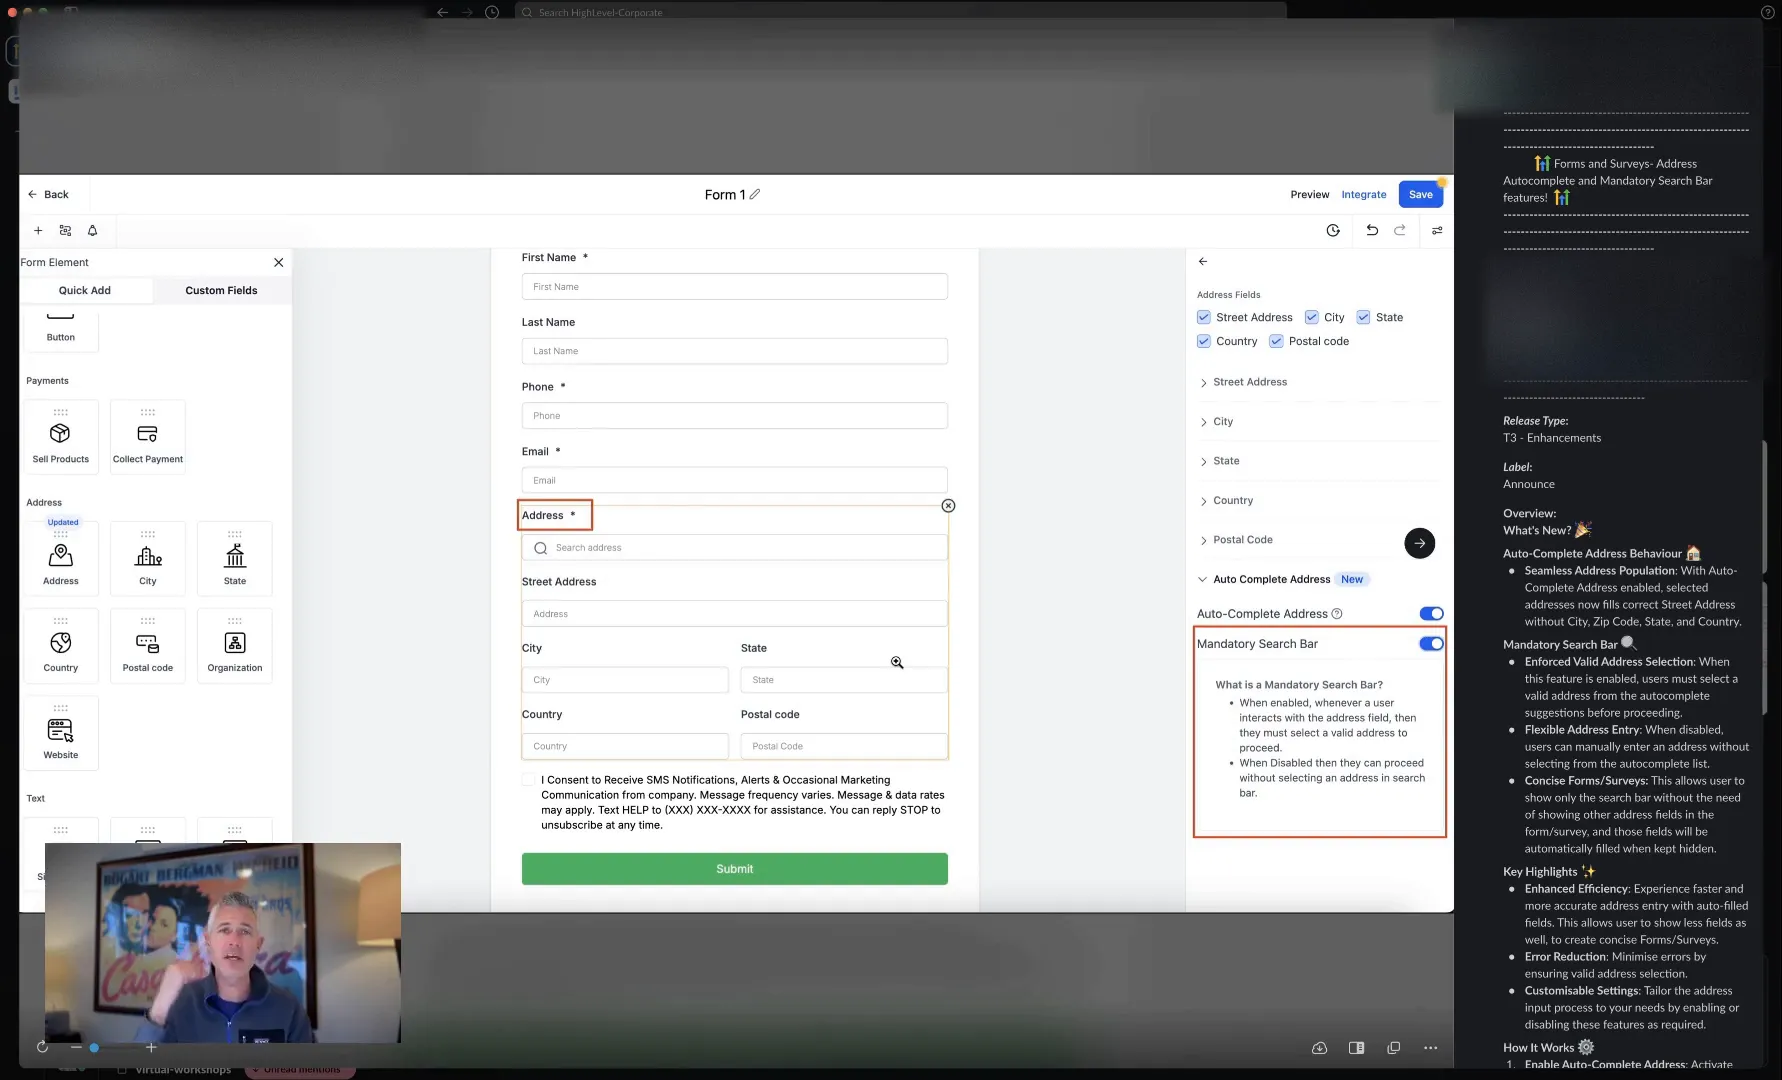This screenshot has width=1782, height=1080.
Task: Uncheck the Street Address checkbox
Action: (x=1204, y=317)
